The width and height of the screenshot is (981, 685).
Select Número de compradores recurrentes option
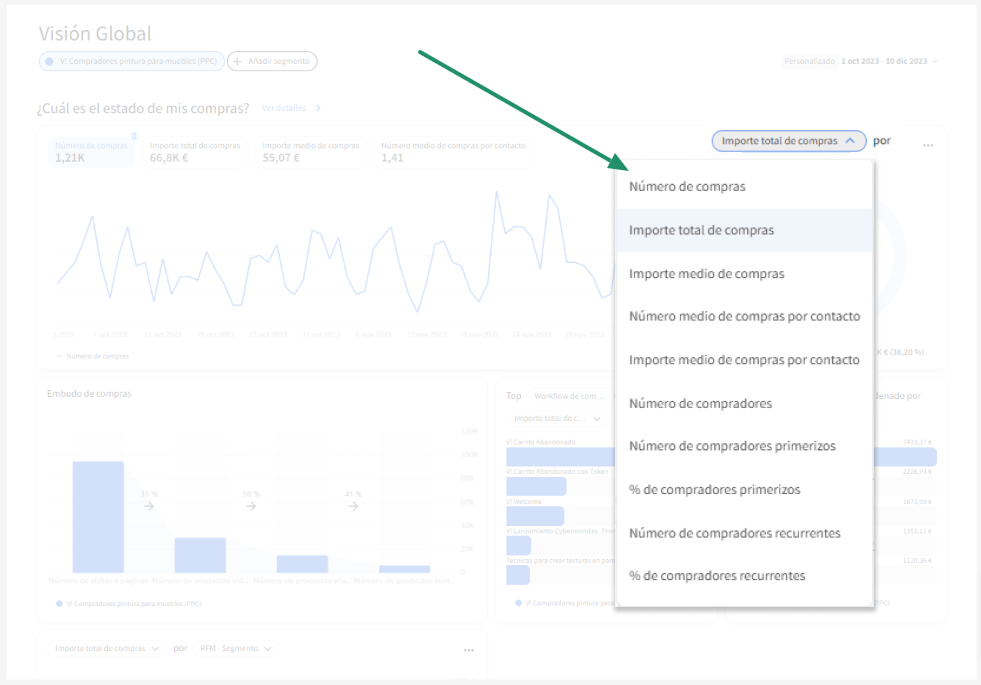[x=745, y=533]
